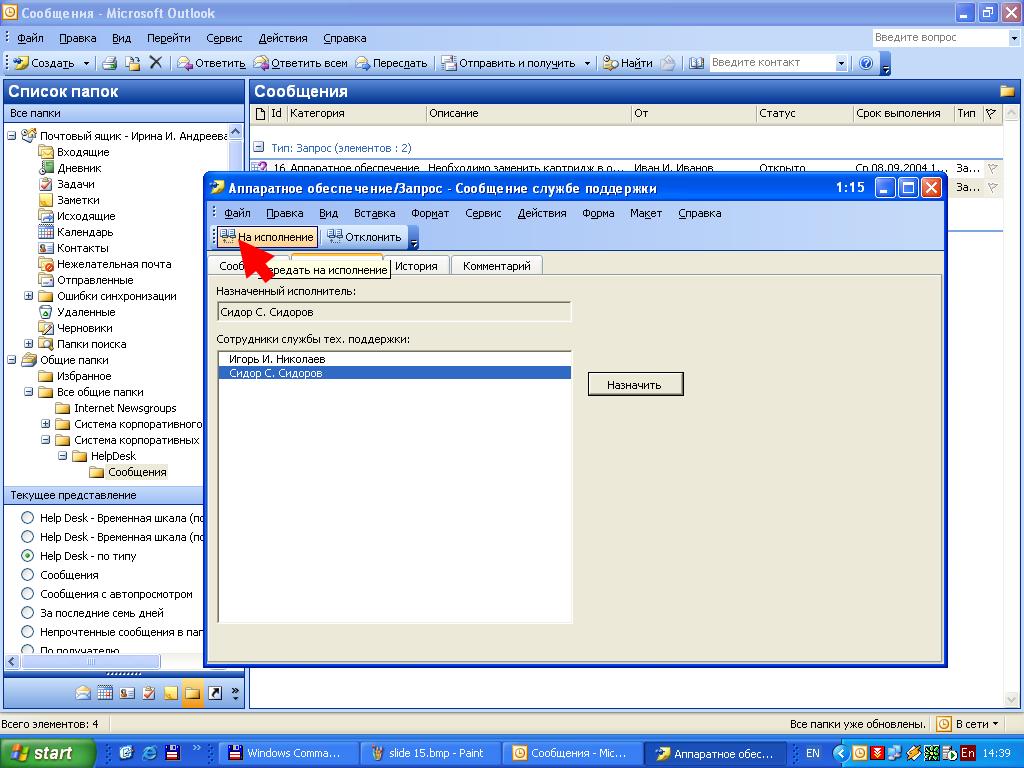Click the Notes icon in navigation bar
The height and width of the screenshot is (768, 1024).
coord(170,693)
